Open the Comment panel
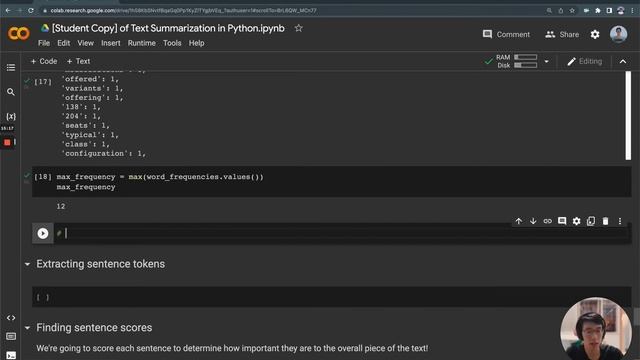Screen dimensions: 640x360 click(506, 35)
